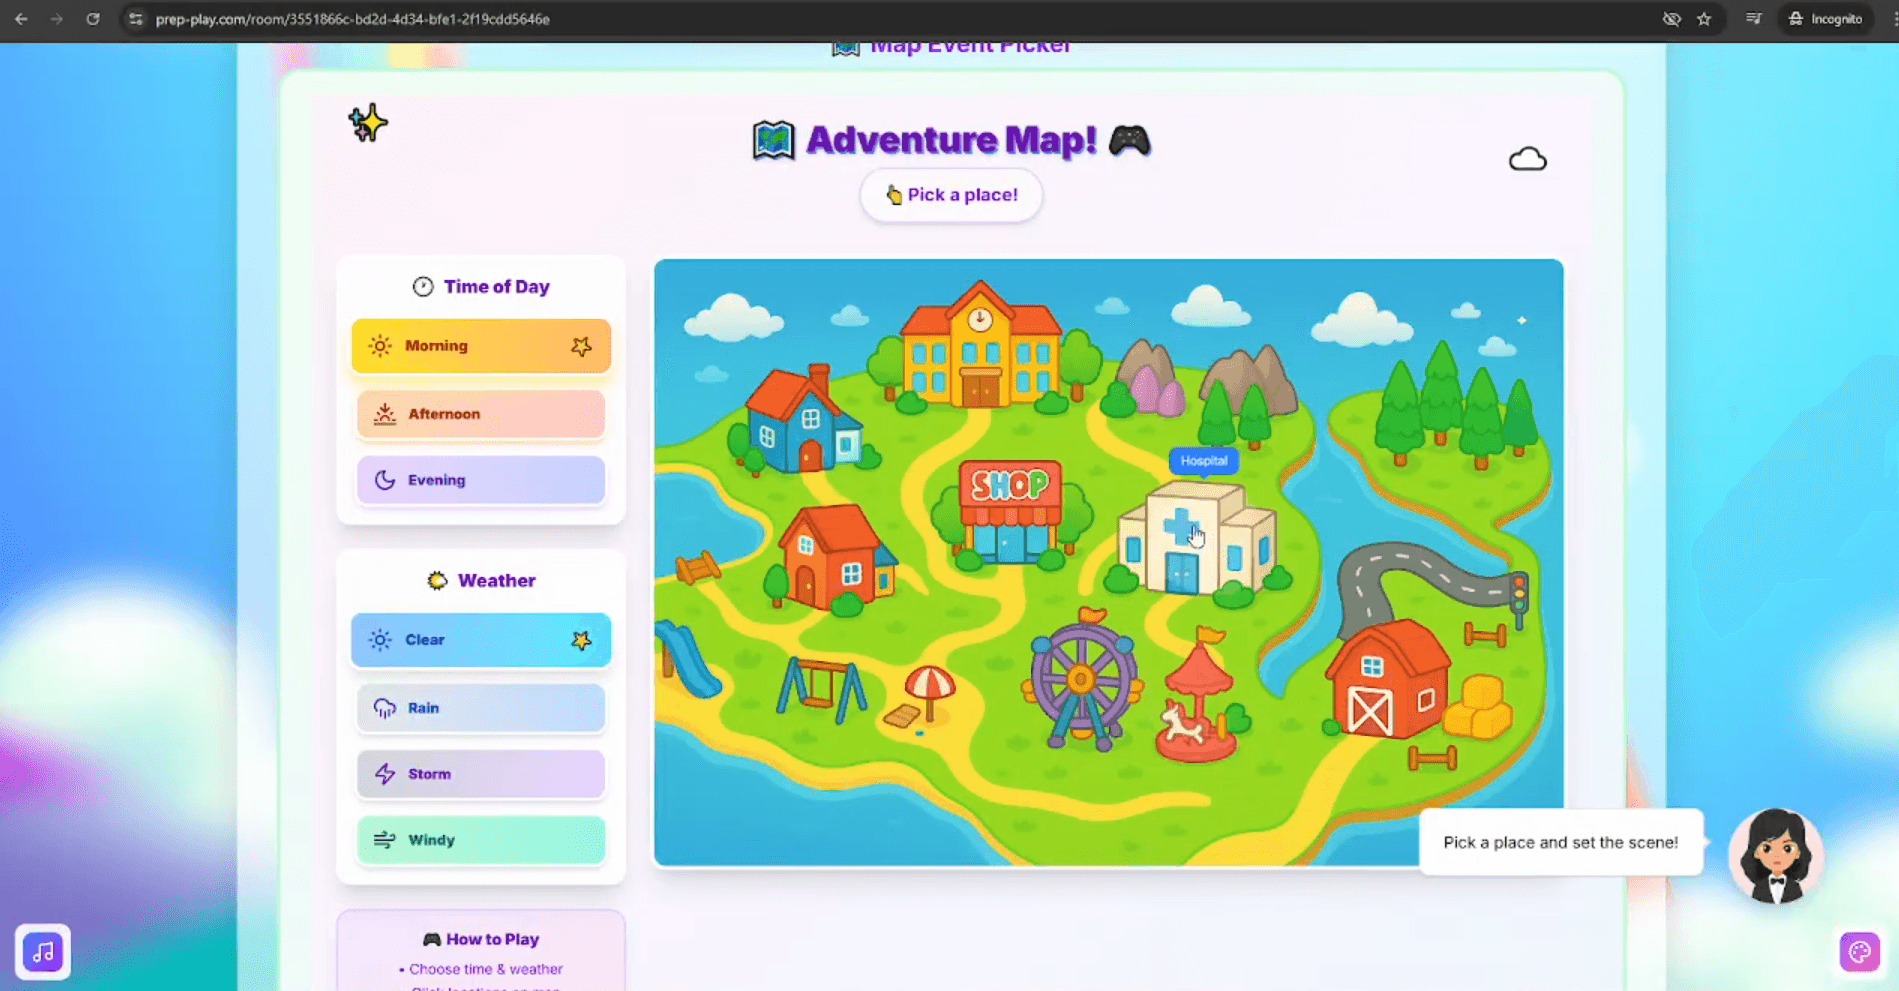Image resolution: width=1899 pixels, height=991 pixels.
Task: Bookmark this page with the star icon
Action: [x=1704, y=19]
